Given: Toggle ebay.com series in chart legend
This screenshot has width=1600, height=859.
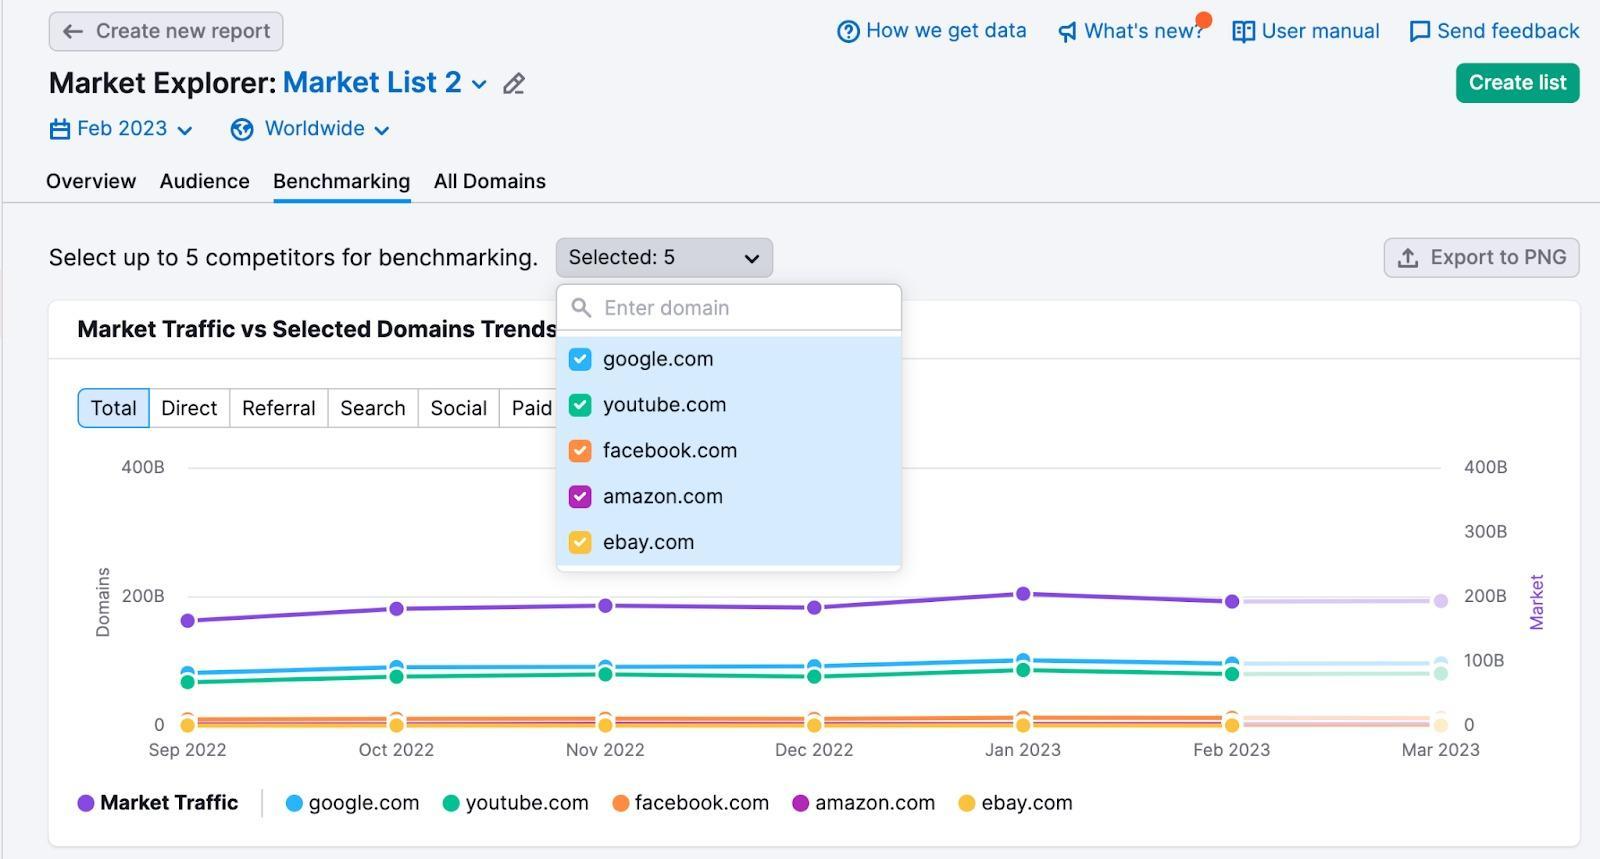Looking at the screenshot, I should pyautogui.click(x=1015, y=803).
